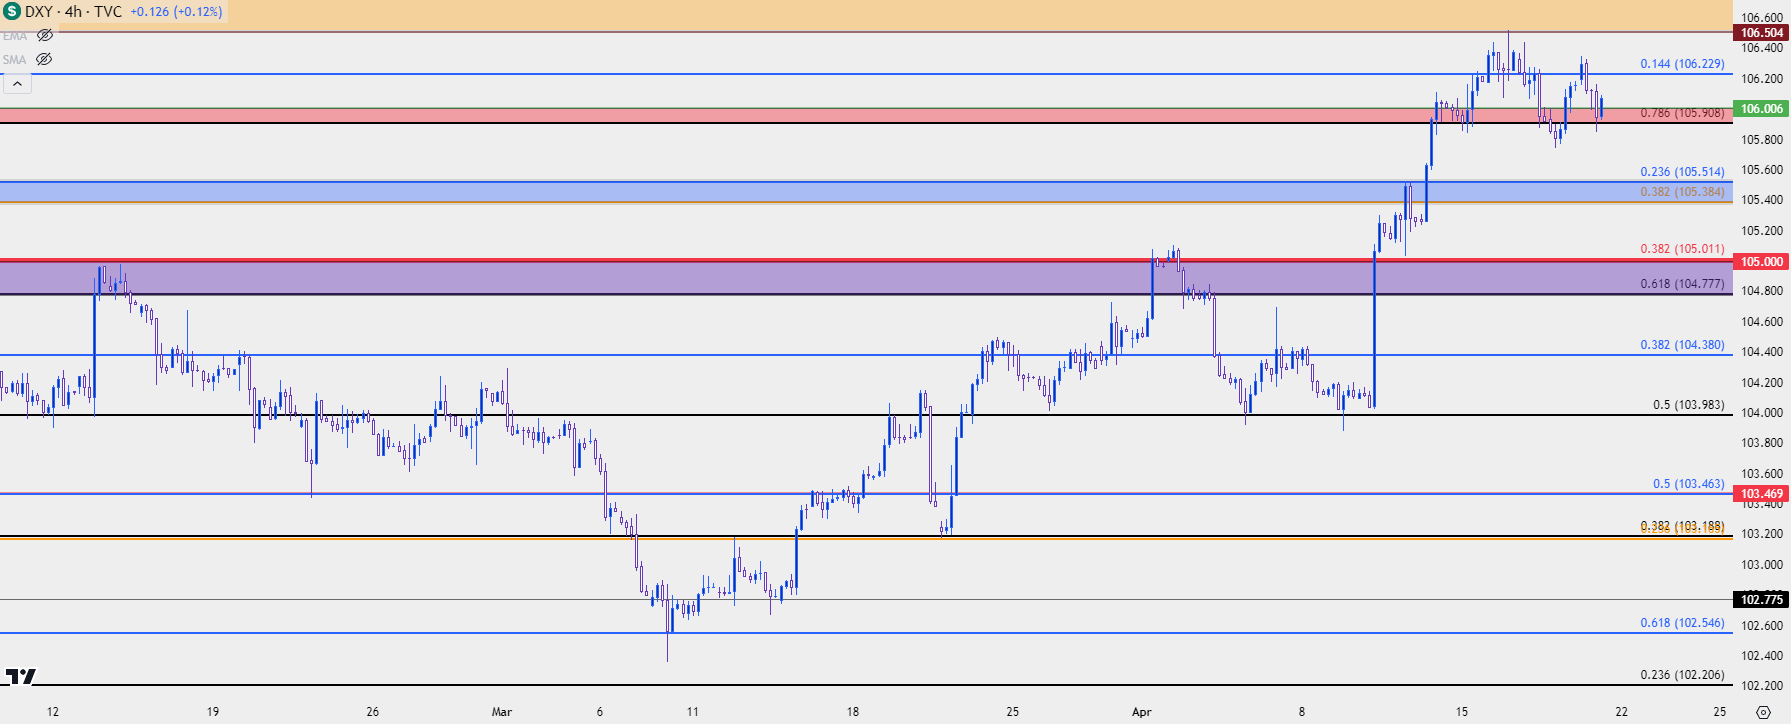The height and width of the screenshot is (724, 1791).
Task: Click Fibonacci label 0.382 (105.384)
Action: [x=1682, y=192]
